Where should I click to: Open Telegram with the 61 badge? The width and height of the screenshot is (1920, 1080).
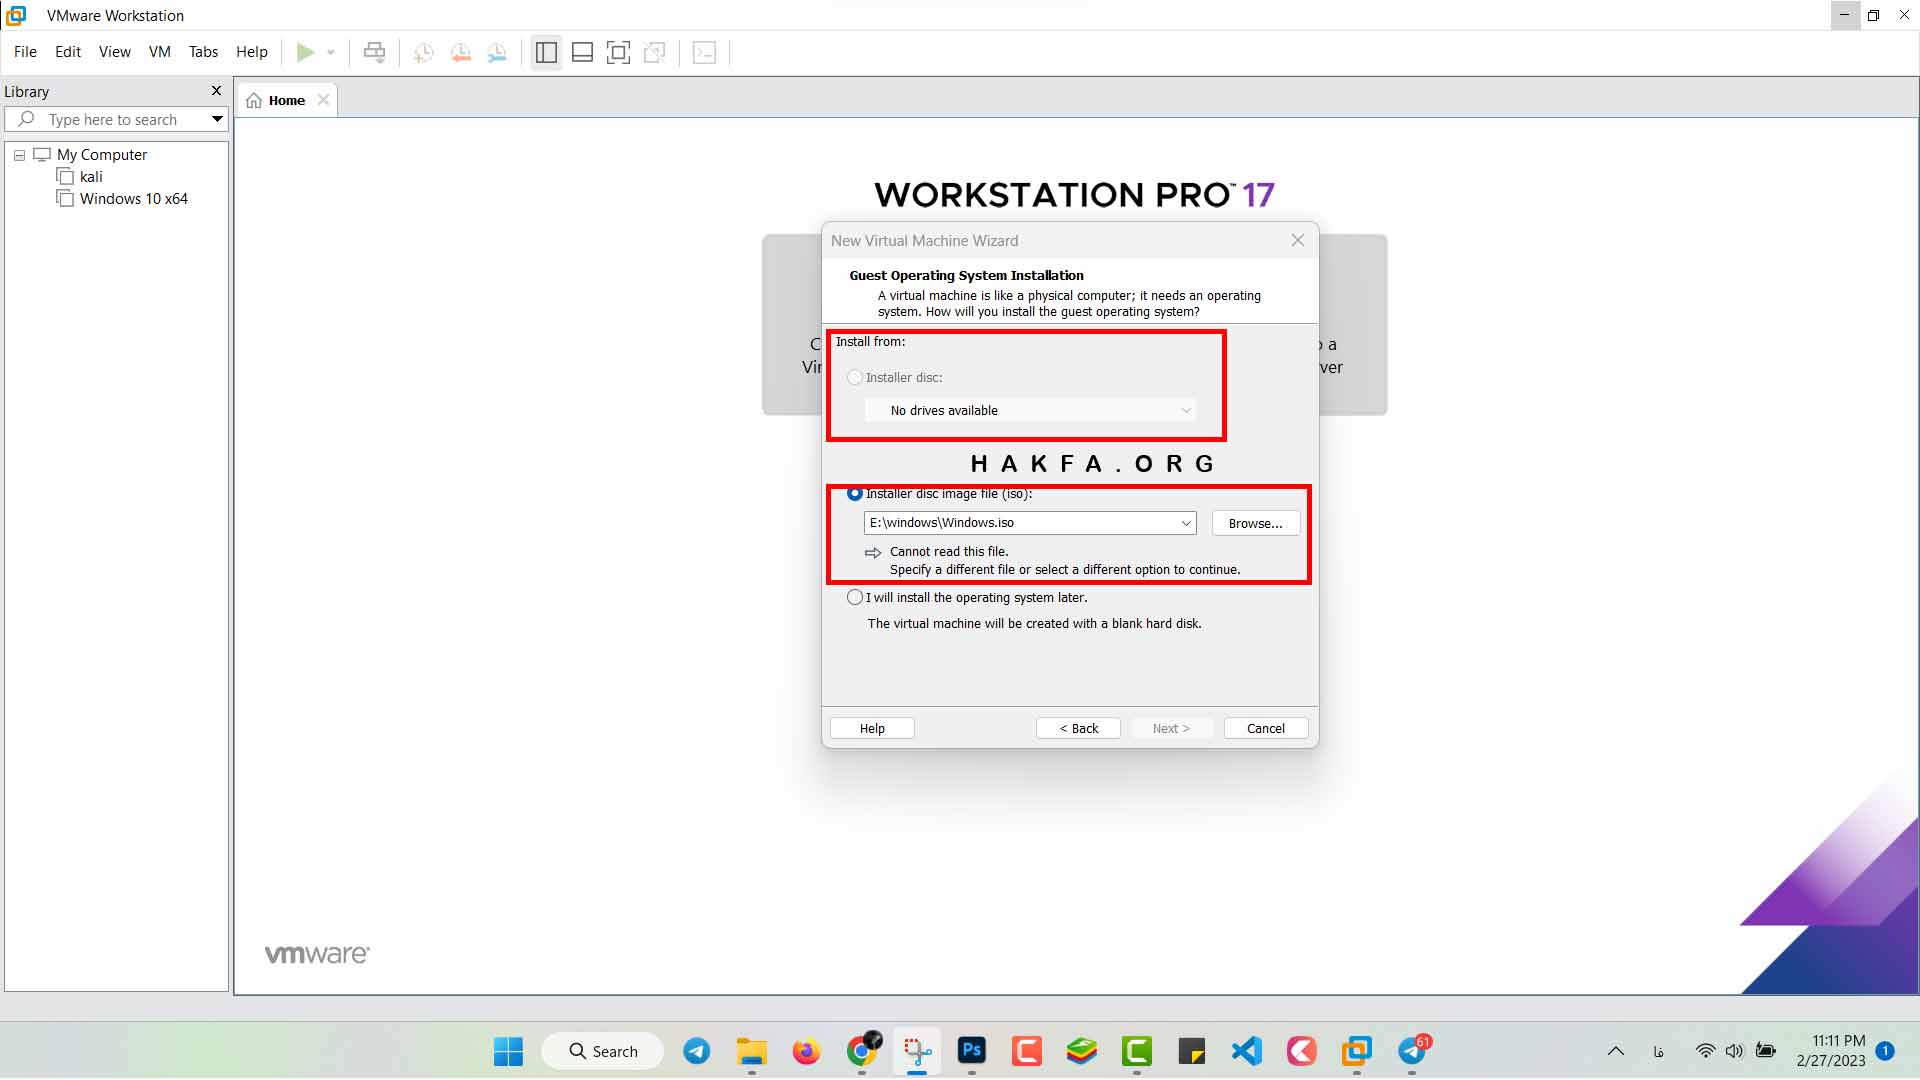click(x=1412, y=1051)
